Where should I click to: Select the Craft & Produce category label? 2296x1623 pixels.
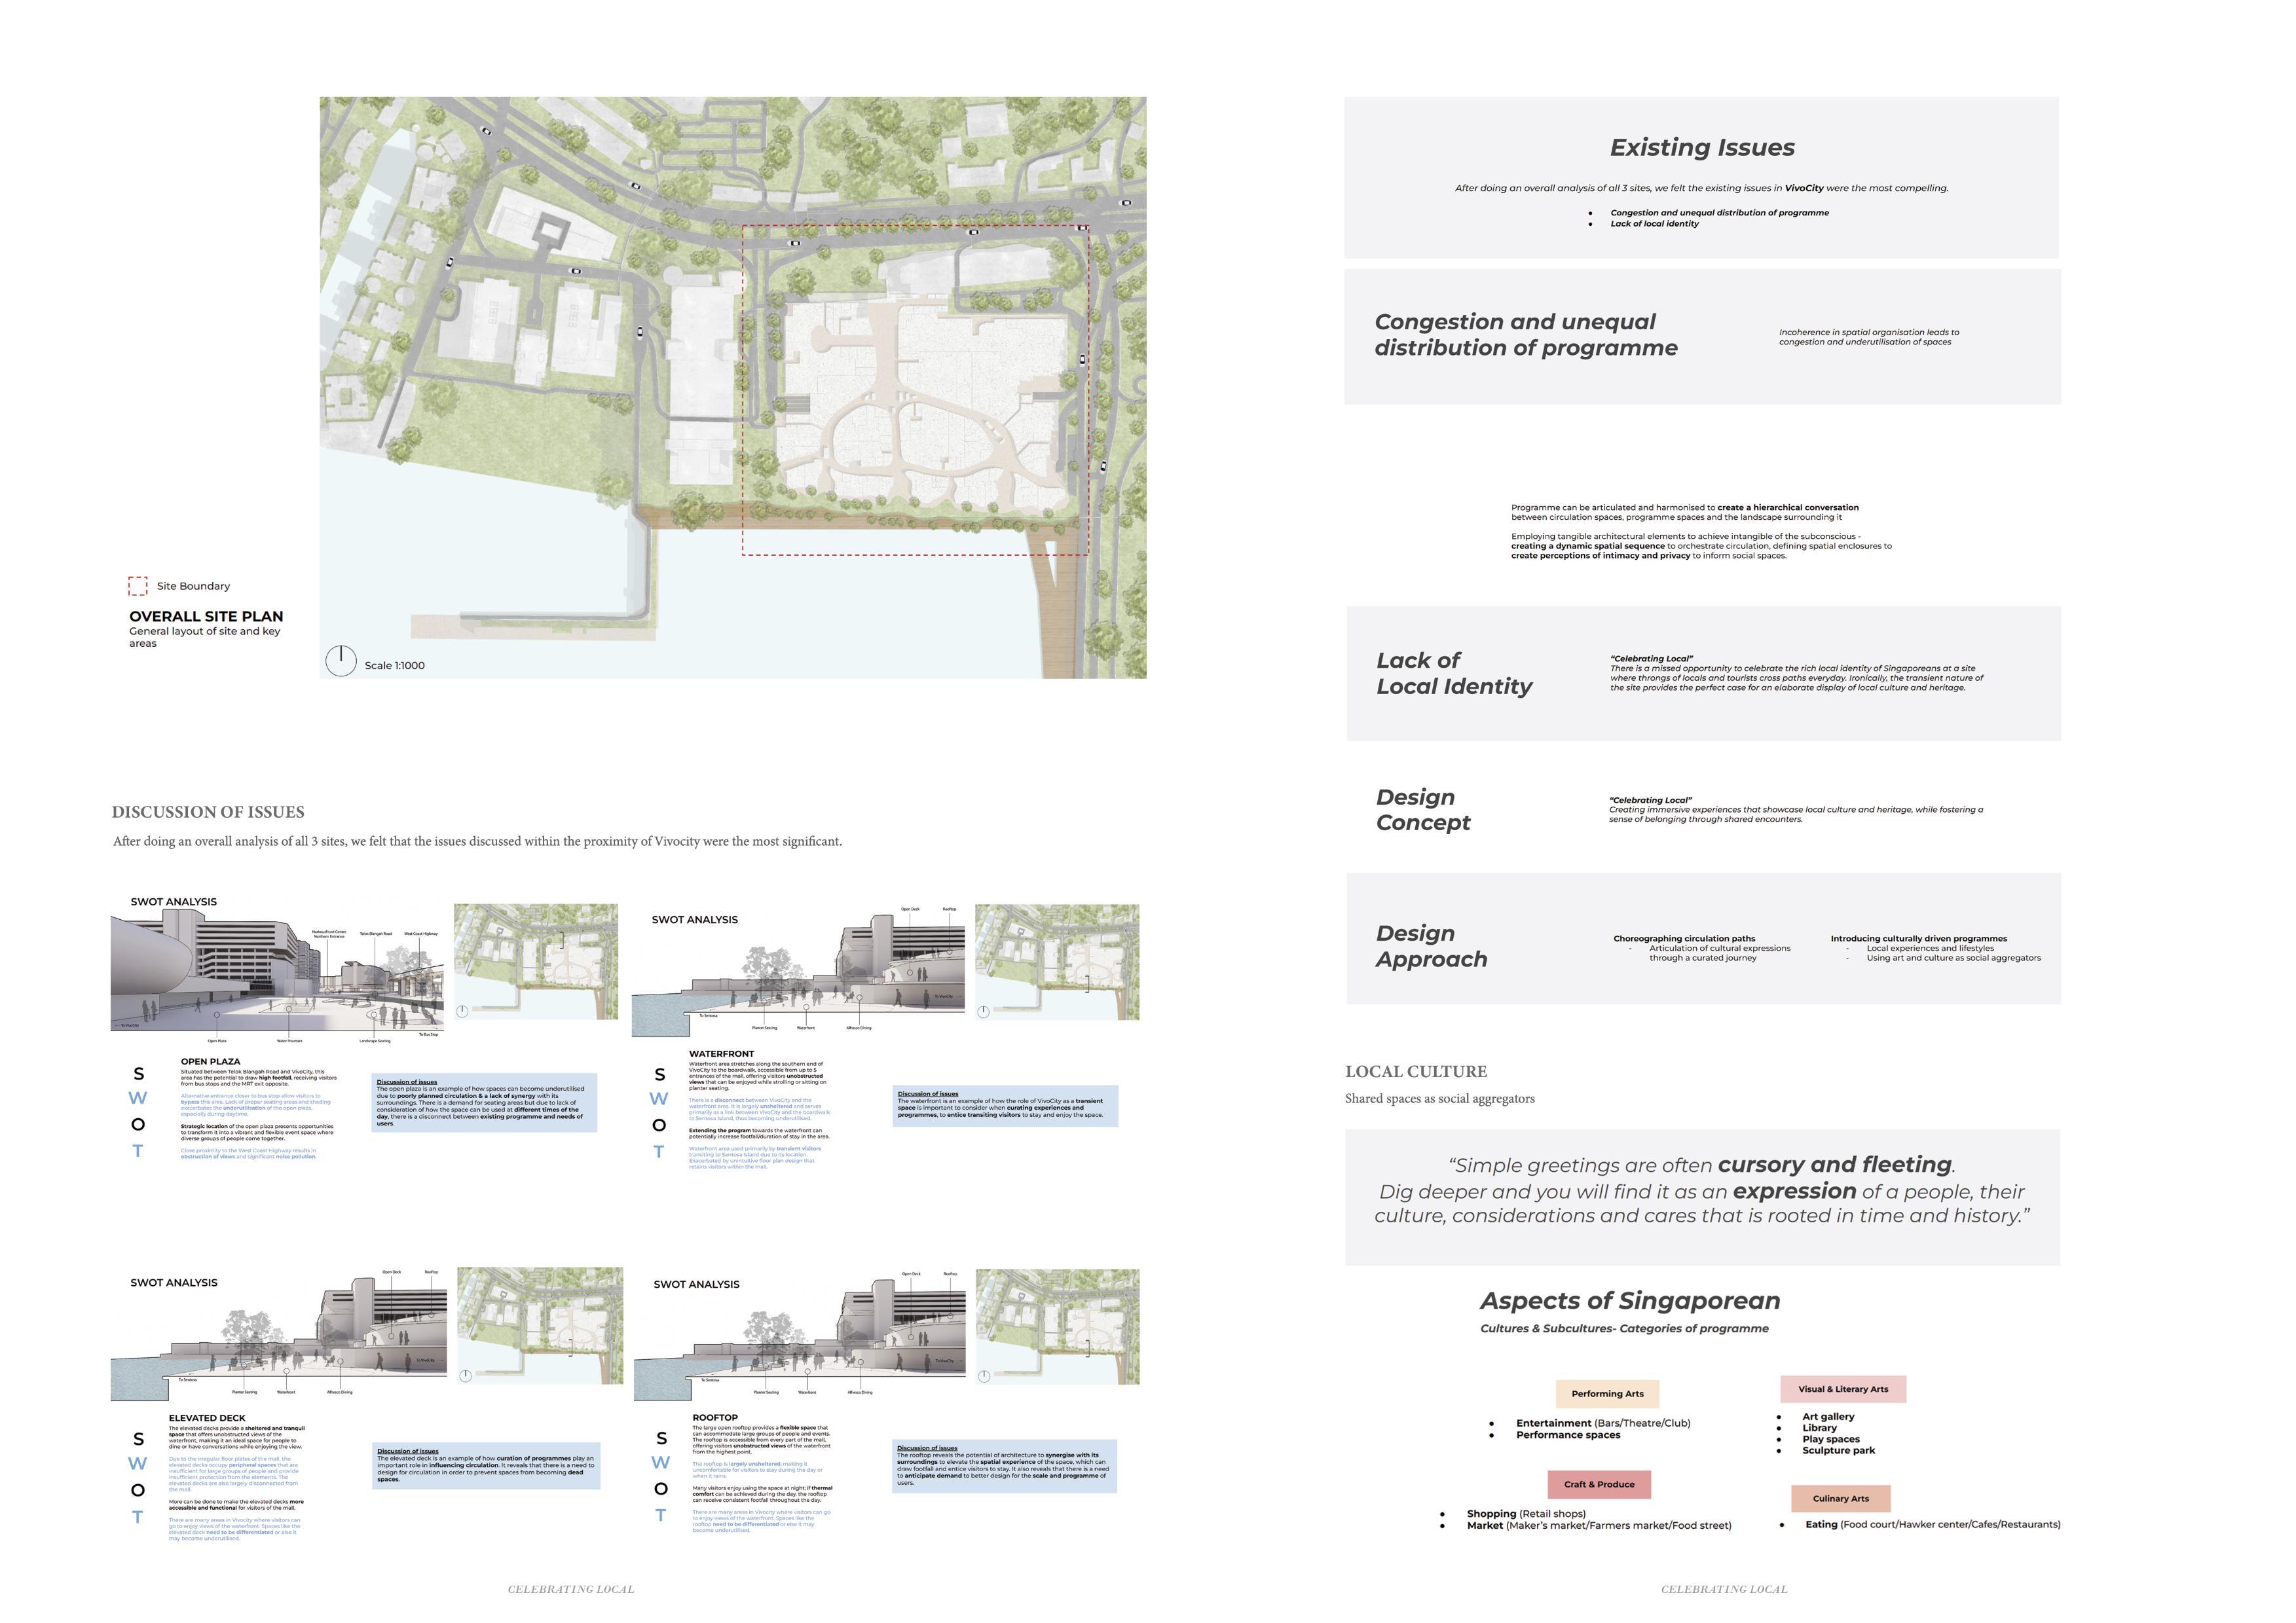tap(1599, 1484)
